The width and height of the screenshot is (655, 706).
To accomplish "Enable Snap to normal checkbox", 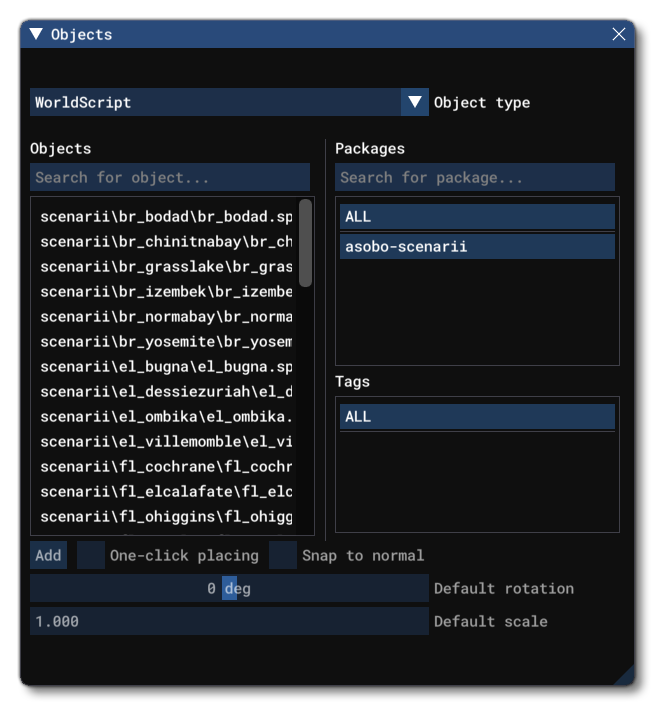I will pos(283,555).
